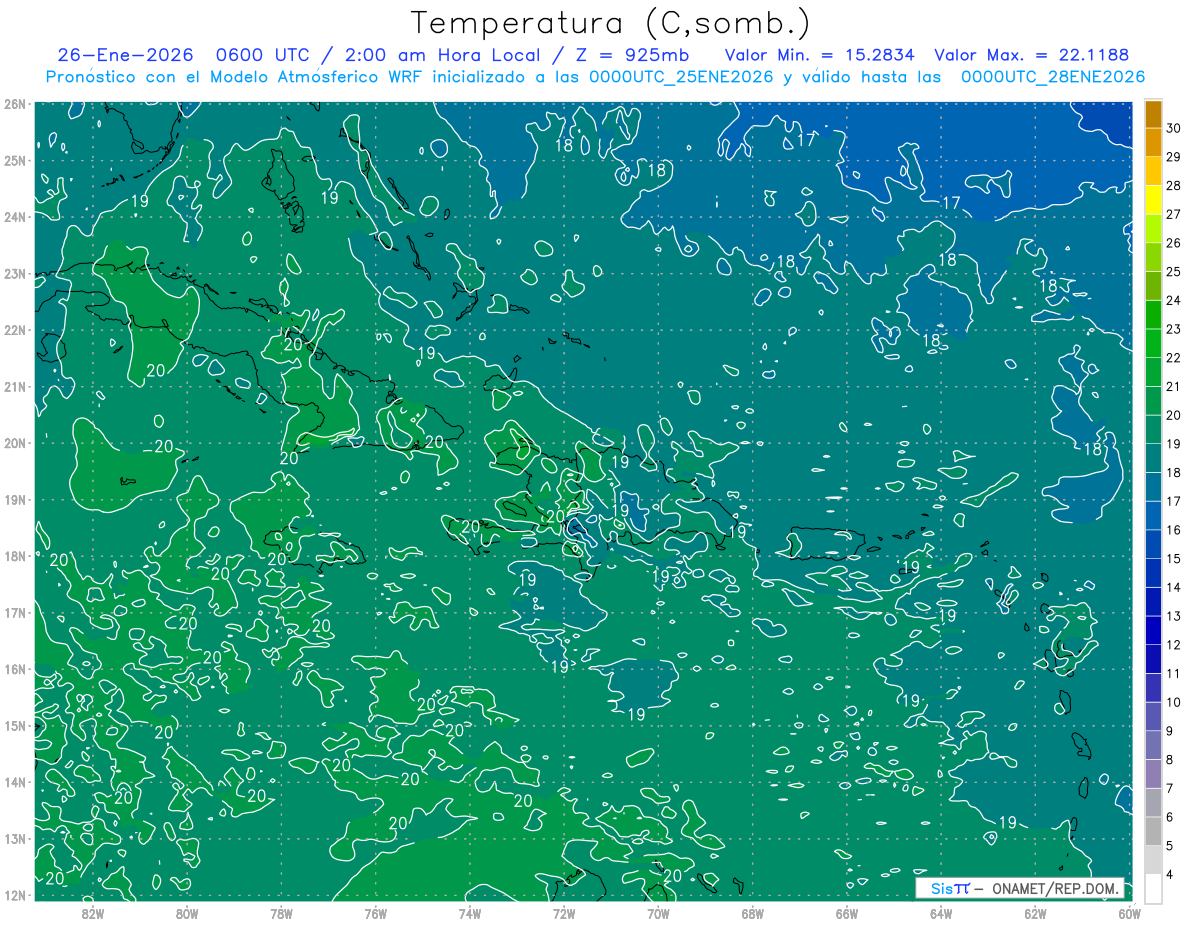
Task: Click the 11 label on the color scale
Action: tap(1174, 673)
